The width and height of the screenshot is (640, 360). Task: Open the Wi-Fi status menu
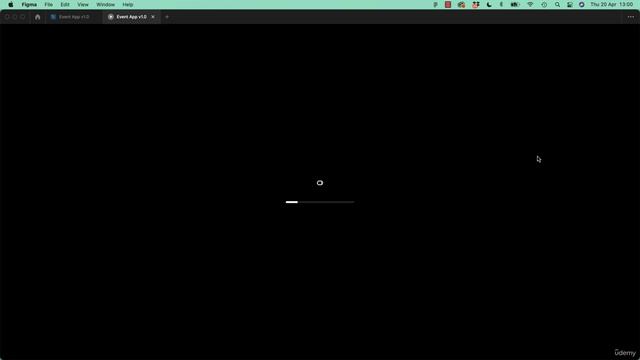[530, 4]
